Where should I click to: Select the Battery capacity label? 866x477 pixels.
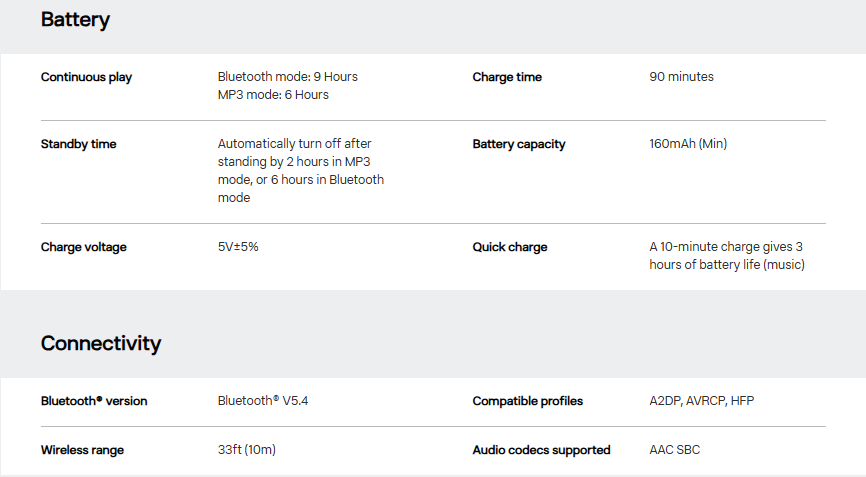pos(518,144)
